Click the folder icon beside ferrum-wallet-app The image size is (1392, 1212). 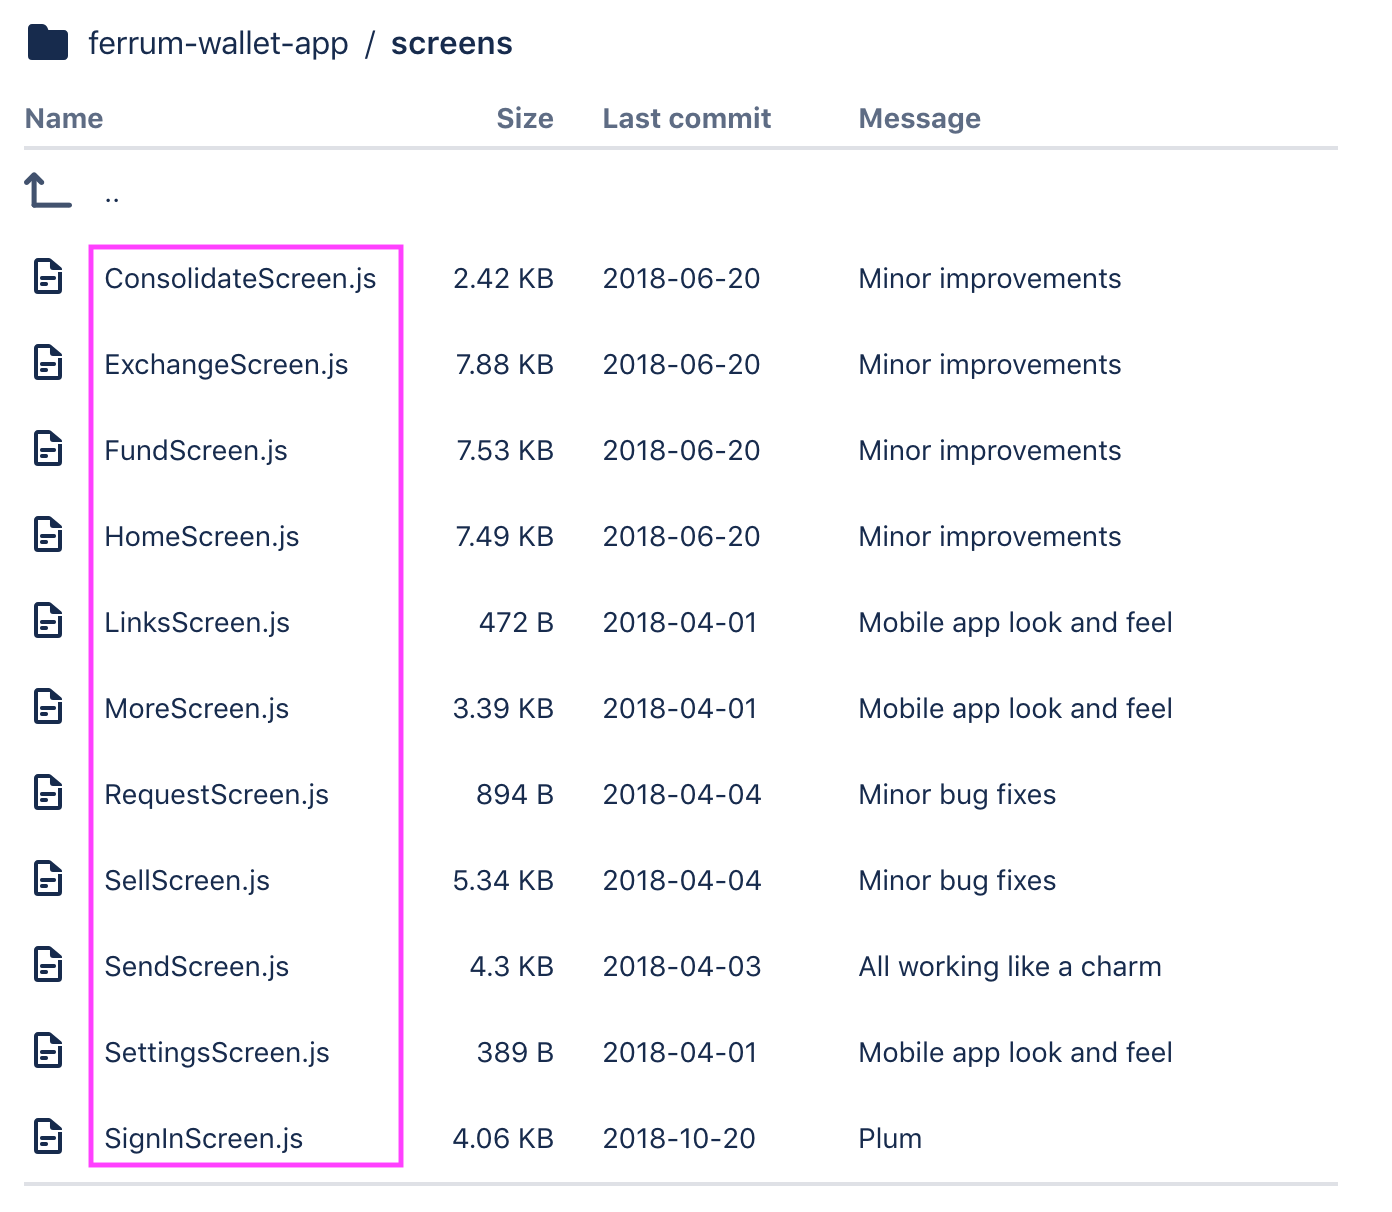tap(48, 44)
